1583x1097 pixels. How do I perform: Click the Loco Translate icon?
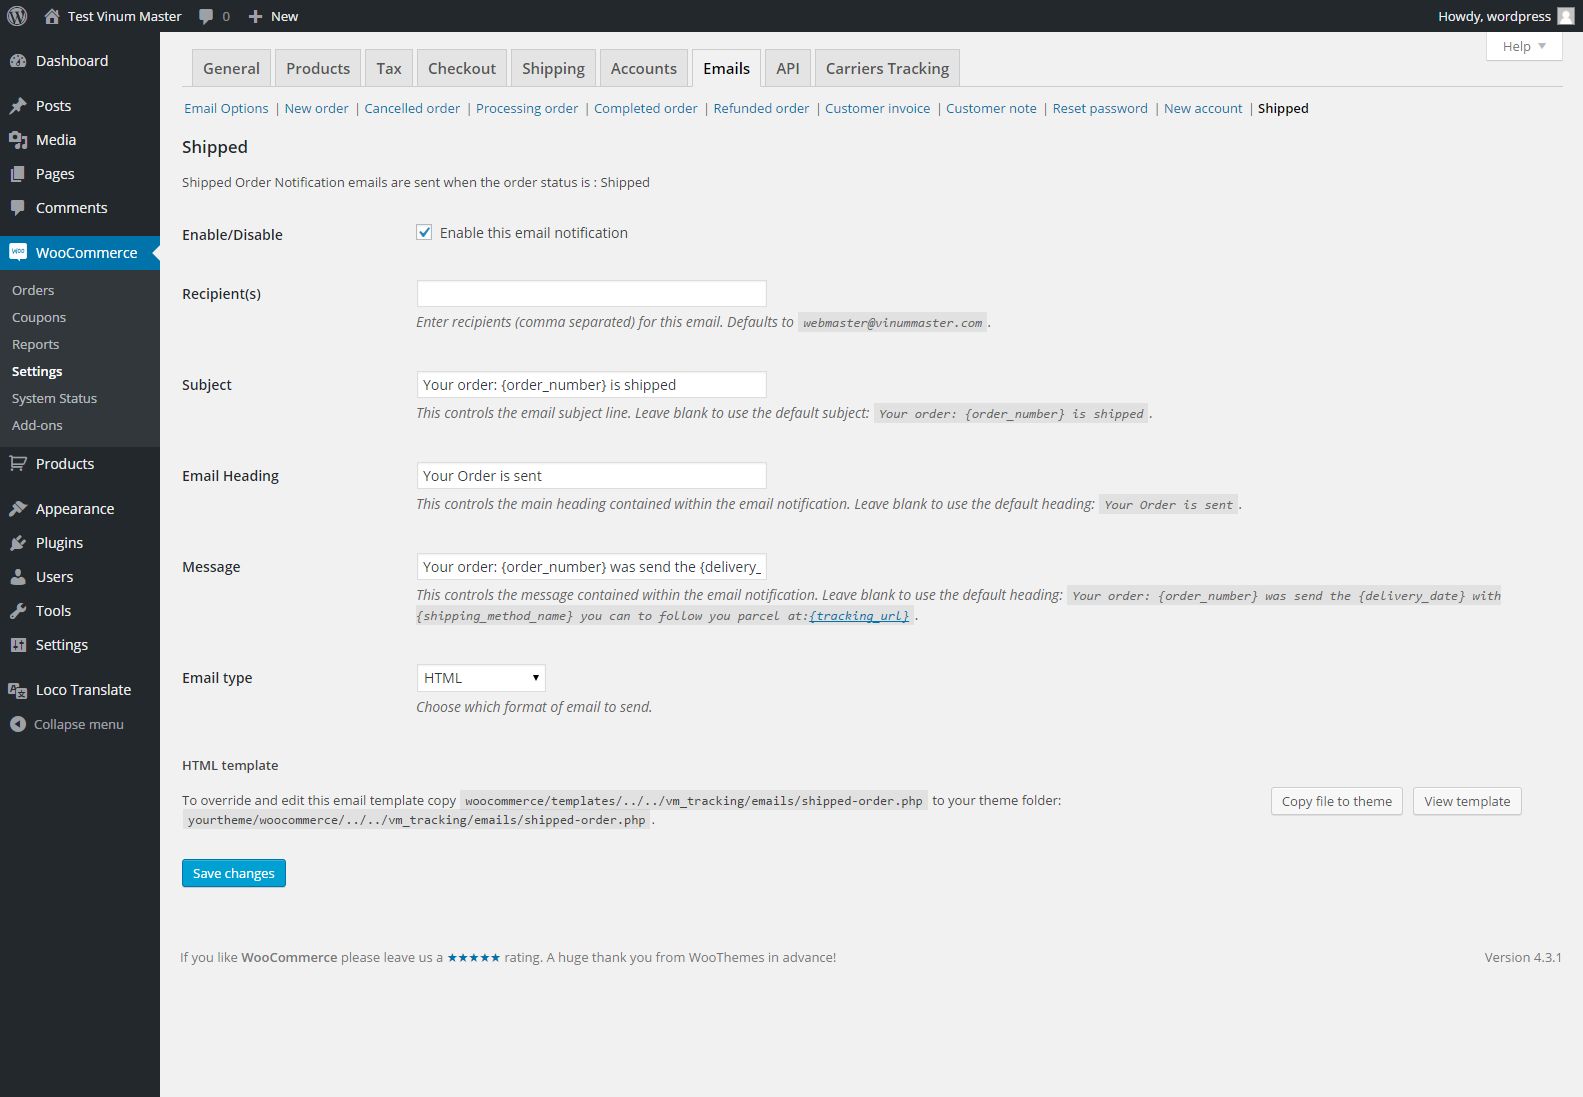[18, 690]
